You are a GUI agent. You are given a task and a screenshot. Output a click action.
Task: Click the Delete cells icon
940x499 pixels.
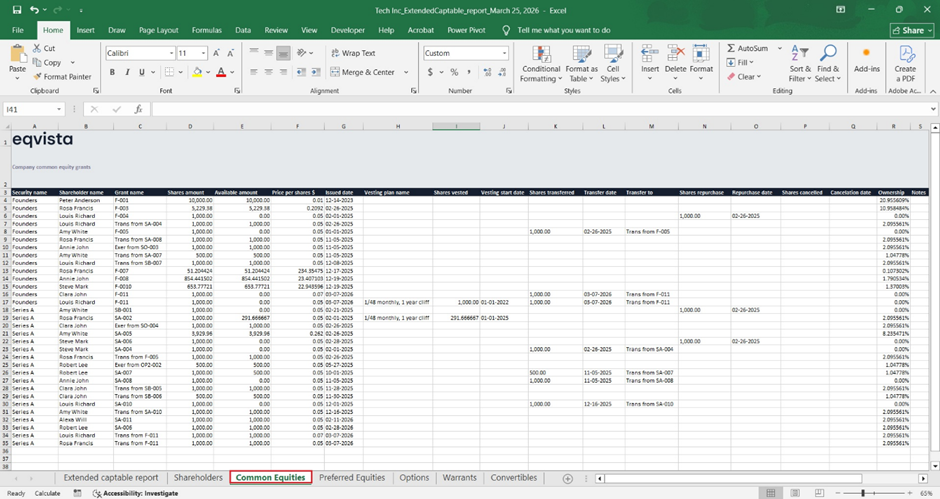pos(676,52)
